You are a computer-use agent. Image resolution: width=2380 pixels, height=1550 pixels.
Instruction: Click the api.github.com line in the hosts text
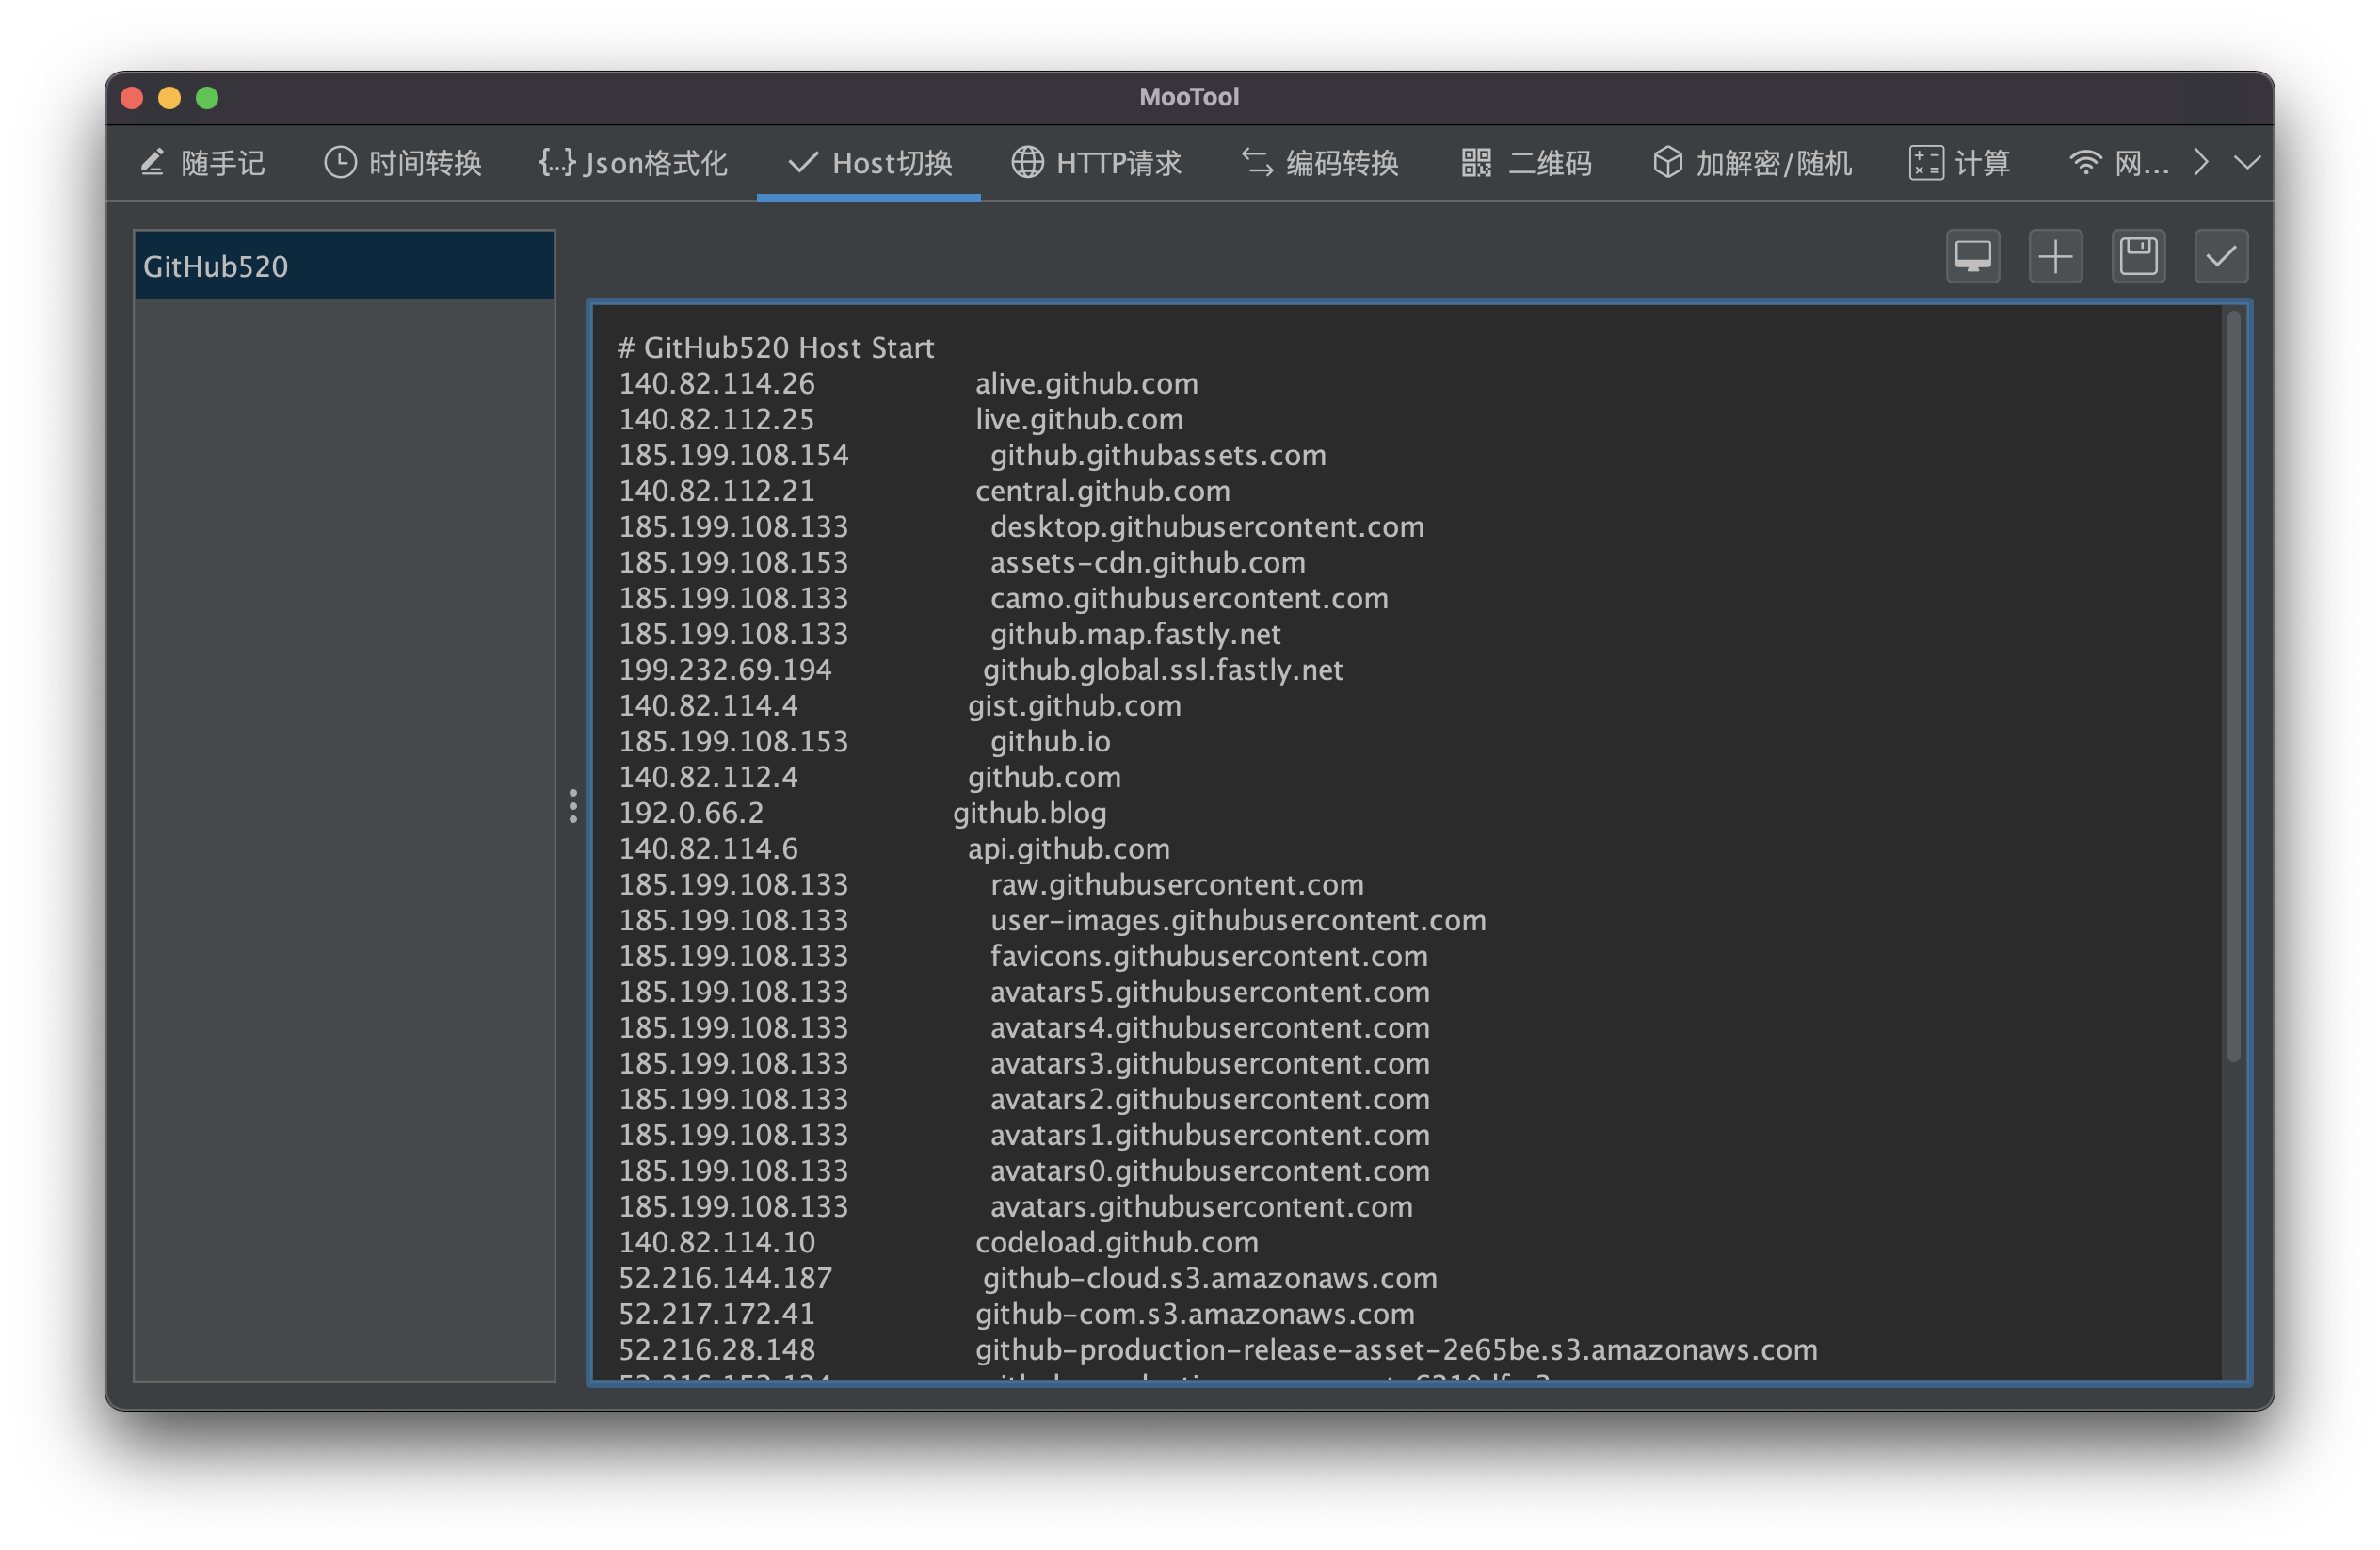(x=1067, y=849)
